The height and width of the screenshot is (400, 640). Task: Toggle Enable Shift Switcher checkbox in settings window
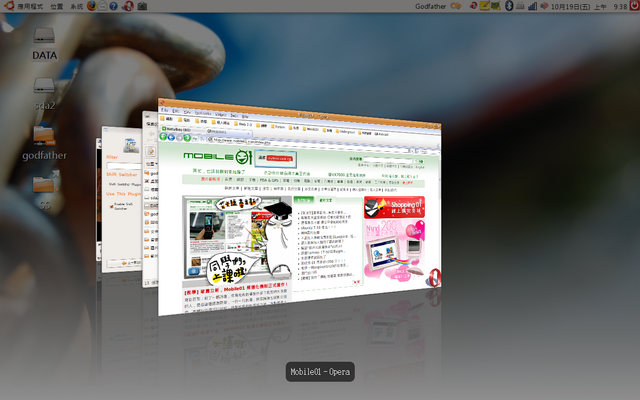[111, 206]
